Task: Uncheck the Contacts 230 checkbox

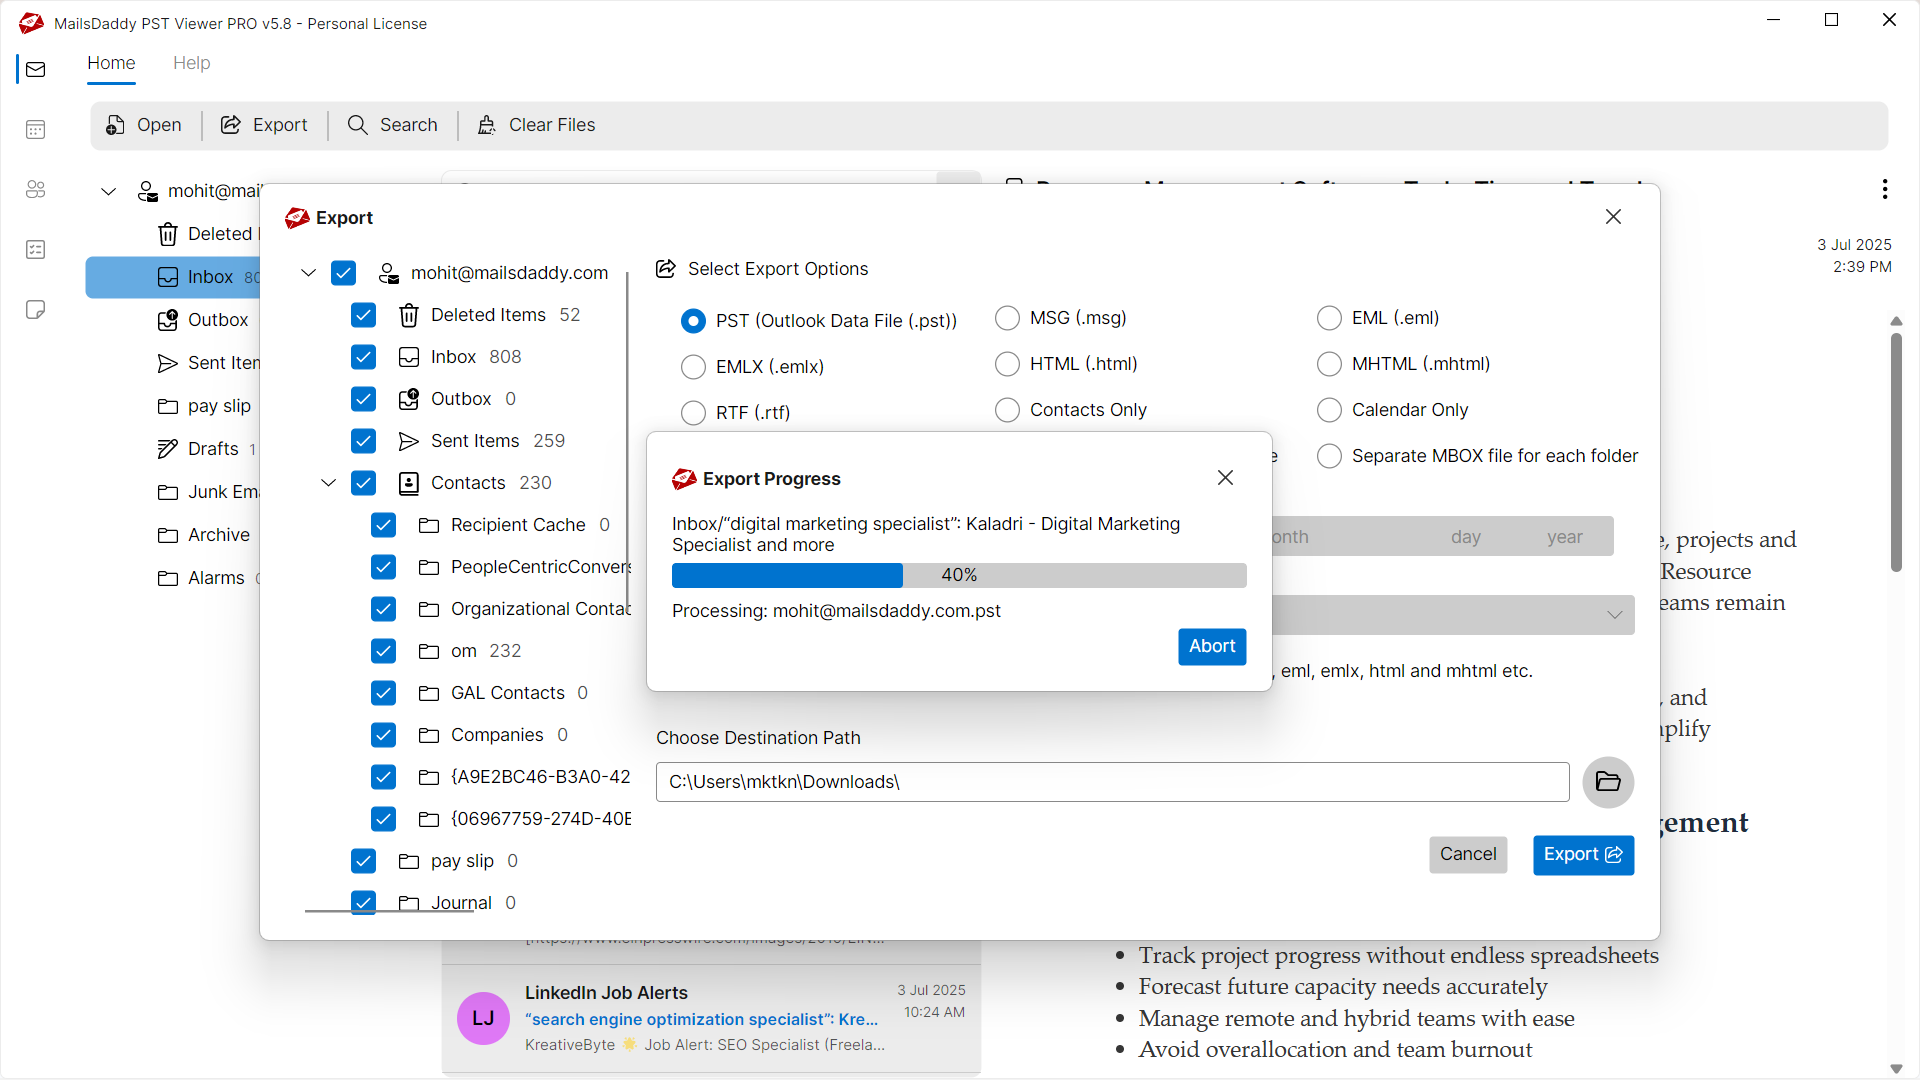Action: coord(363,483)
